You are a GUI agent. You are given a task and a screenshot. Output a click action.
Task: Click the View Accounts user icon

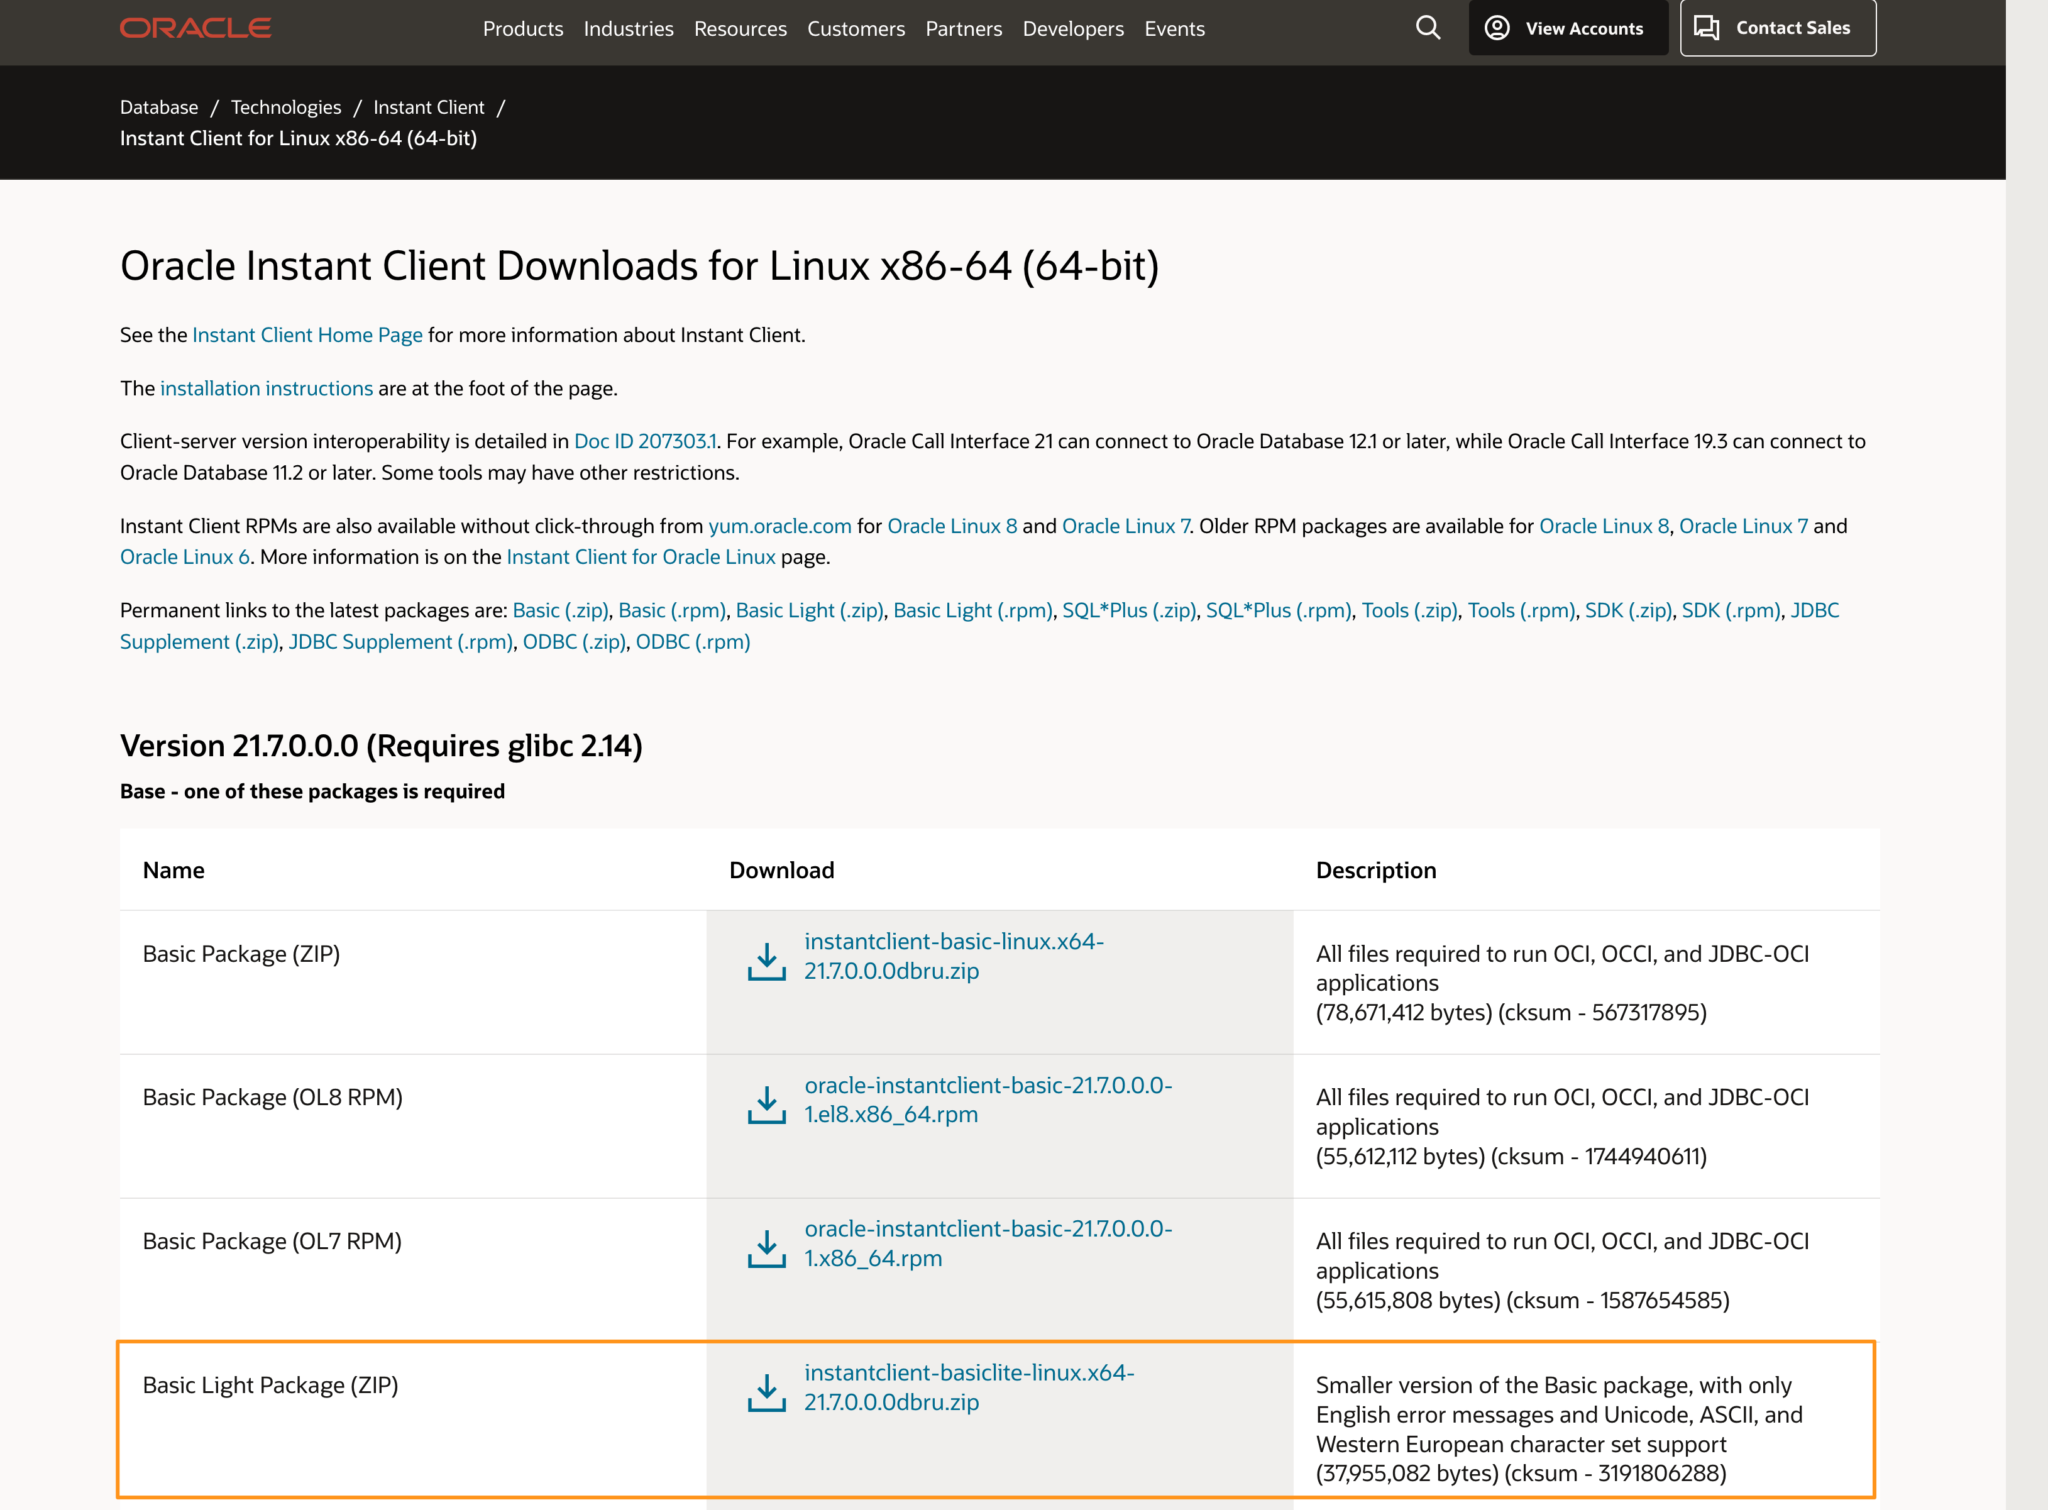coord(1497,28)
